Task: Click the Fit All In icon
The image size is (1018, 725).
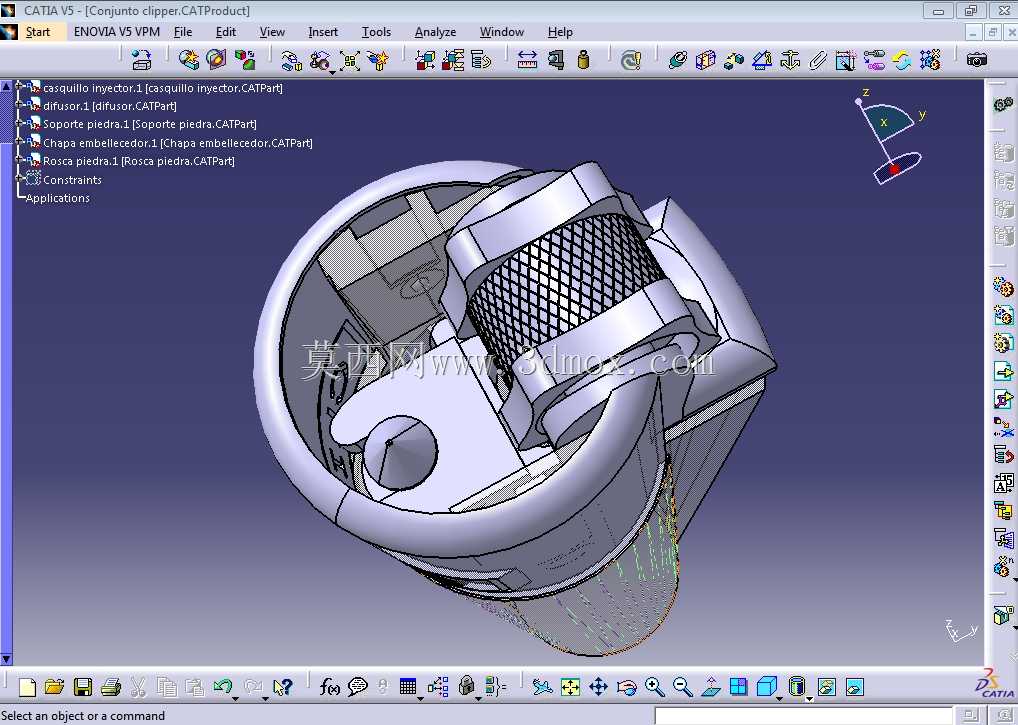Action: coord(570,687)
